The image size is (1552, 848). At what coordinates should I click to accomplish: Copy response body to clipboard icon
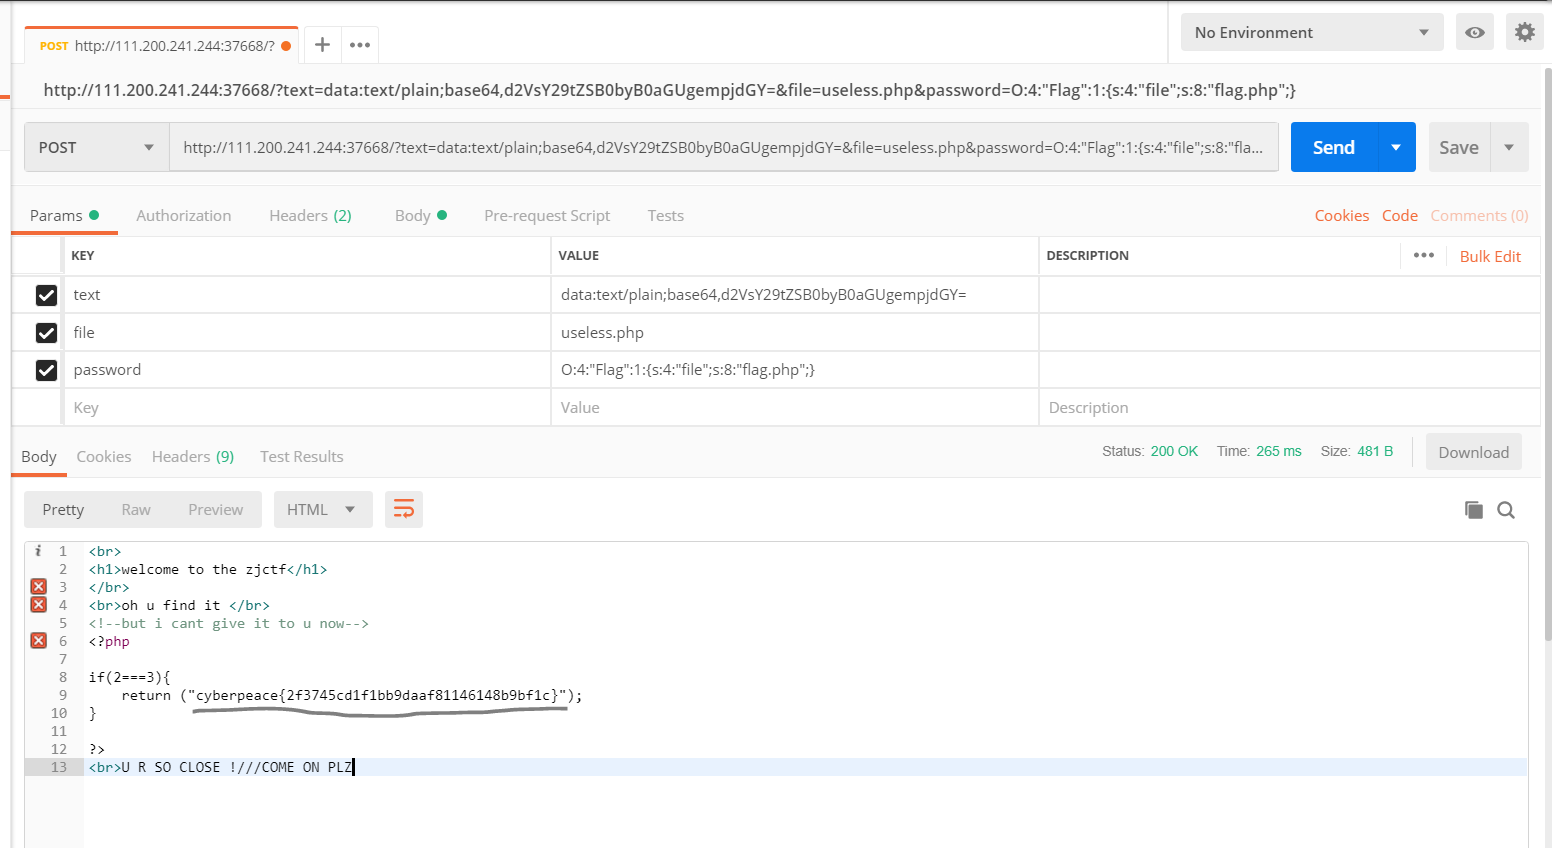pyautogui.click(x=1473, y=510)
